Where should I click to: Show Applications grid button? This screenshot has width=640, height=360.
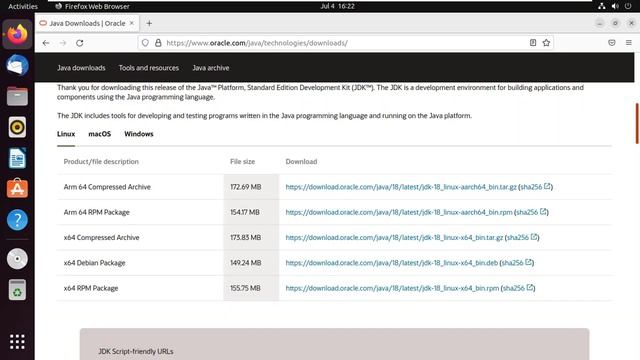click(x=17, y=342)
